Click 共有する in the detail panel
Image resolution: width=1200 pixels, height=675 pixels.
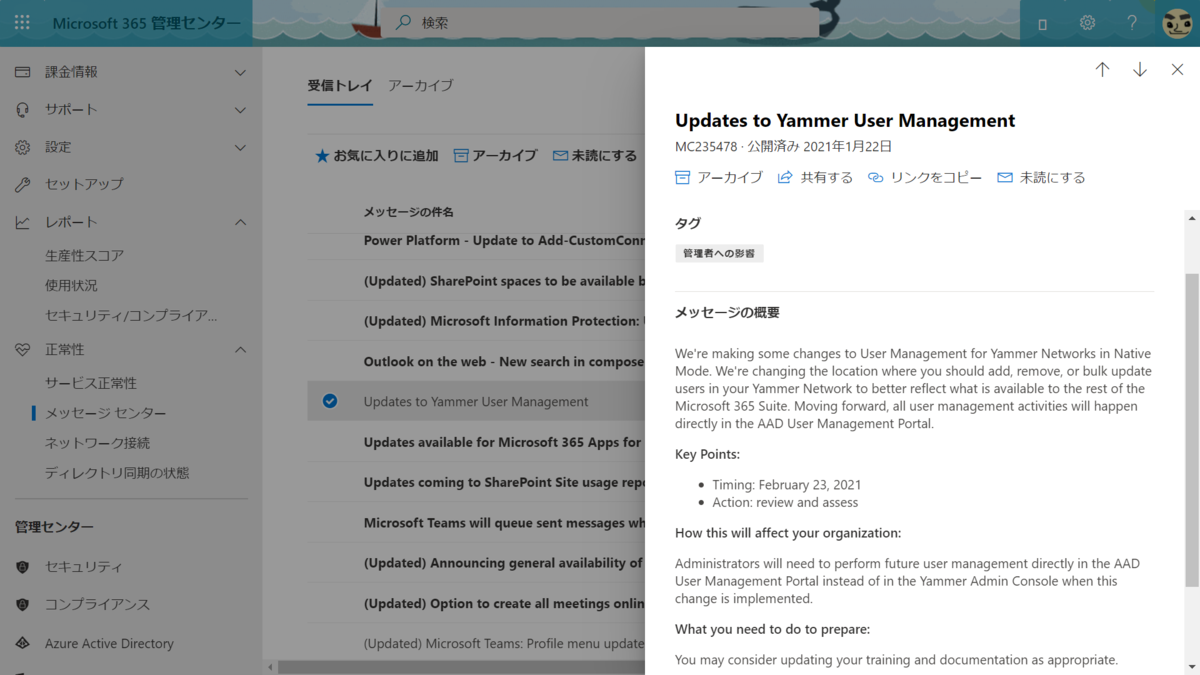815,177
